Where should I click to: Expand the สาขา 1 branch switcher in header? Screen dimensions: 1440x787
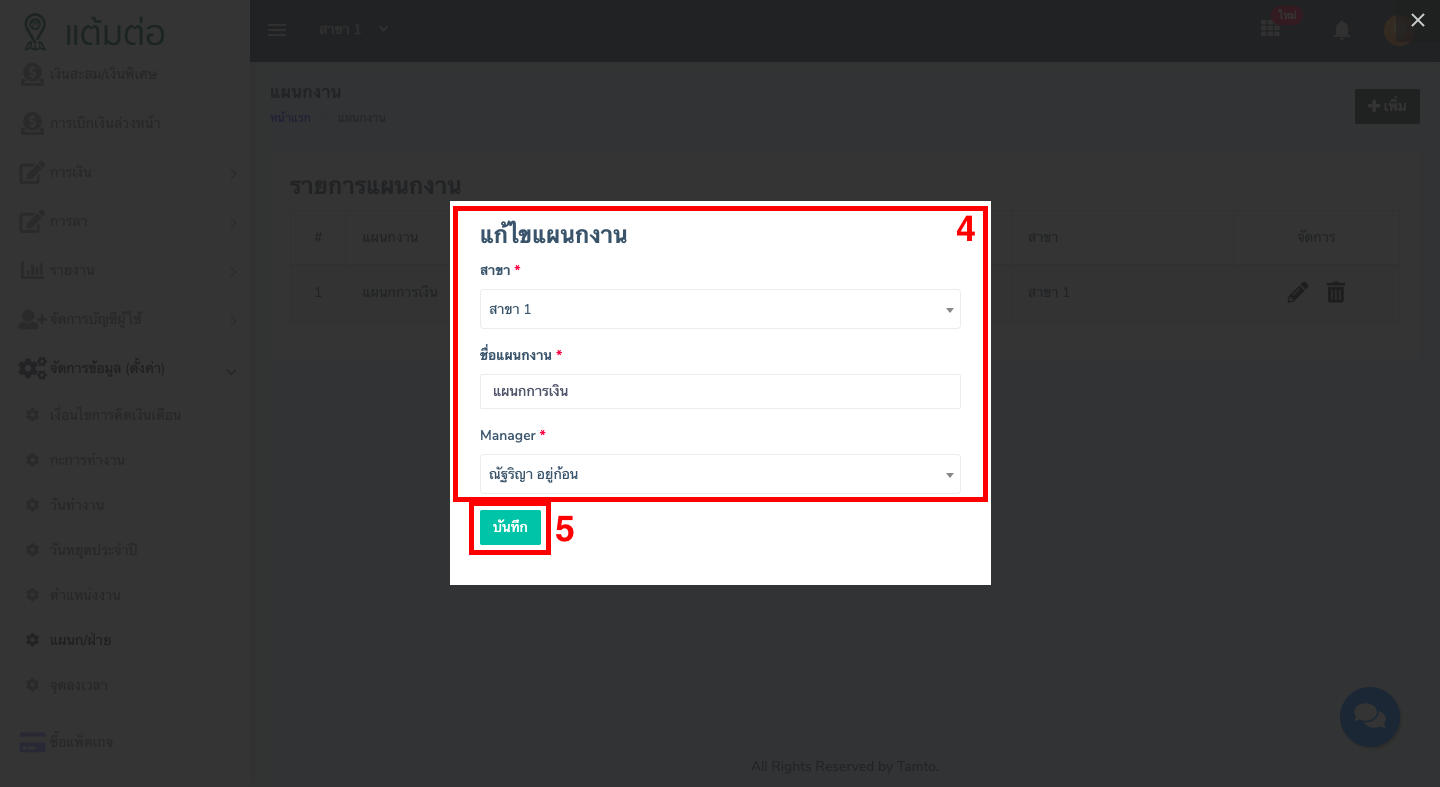(x=353, y=29)
